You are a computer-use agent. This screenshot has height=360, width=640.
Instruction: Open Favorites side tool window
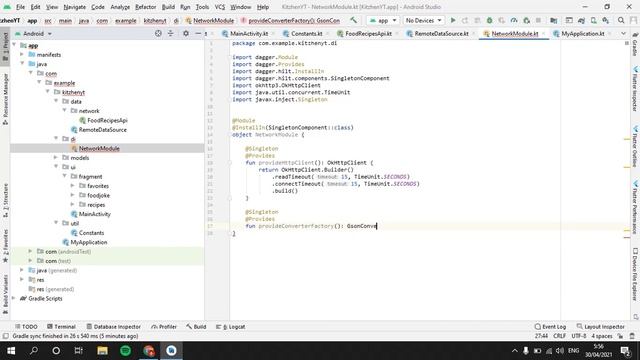click(5, 246)
